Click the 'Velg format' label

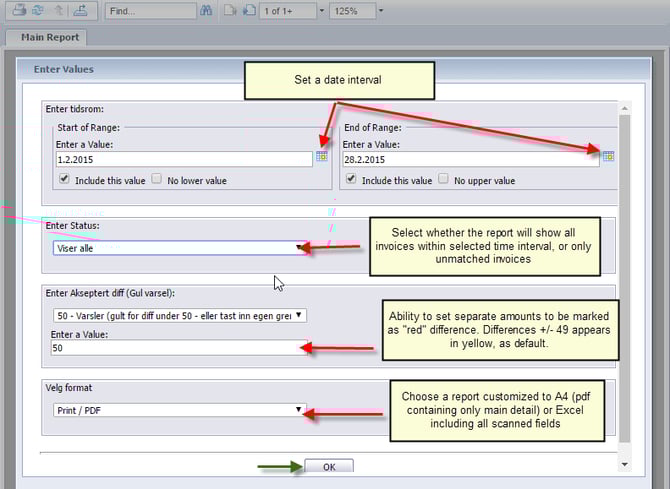tap(68, 388)
